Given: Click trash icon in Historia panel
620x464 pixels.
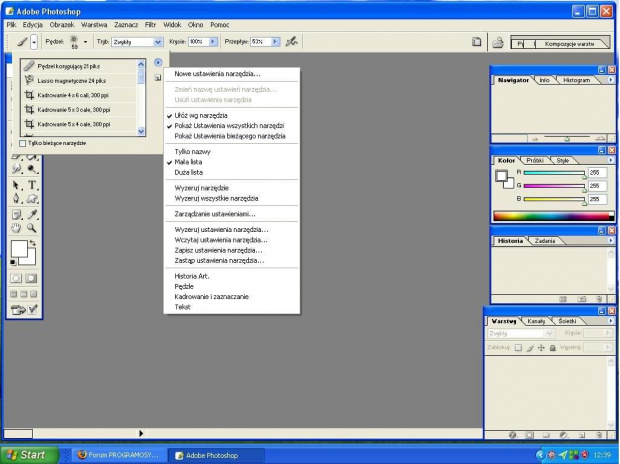Looking at the screenshot, I should 599,299.
